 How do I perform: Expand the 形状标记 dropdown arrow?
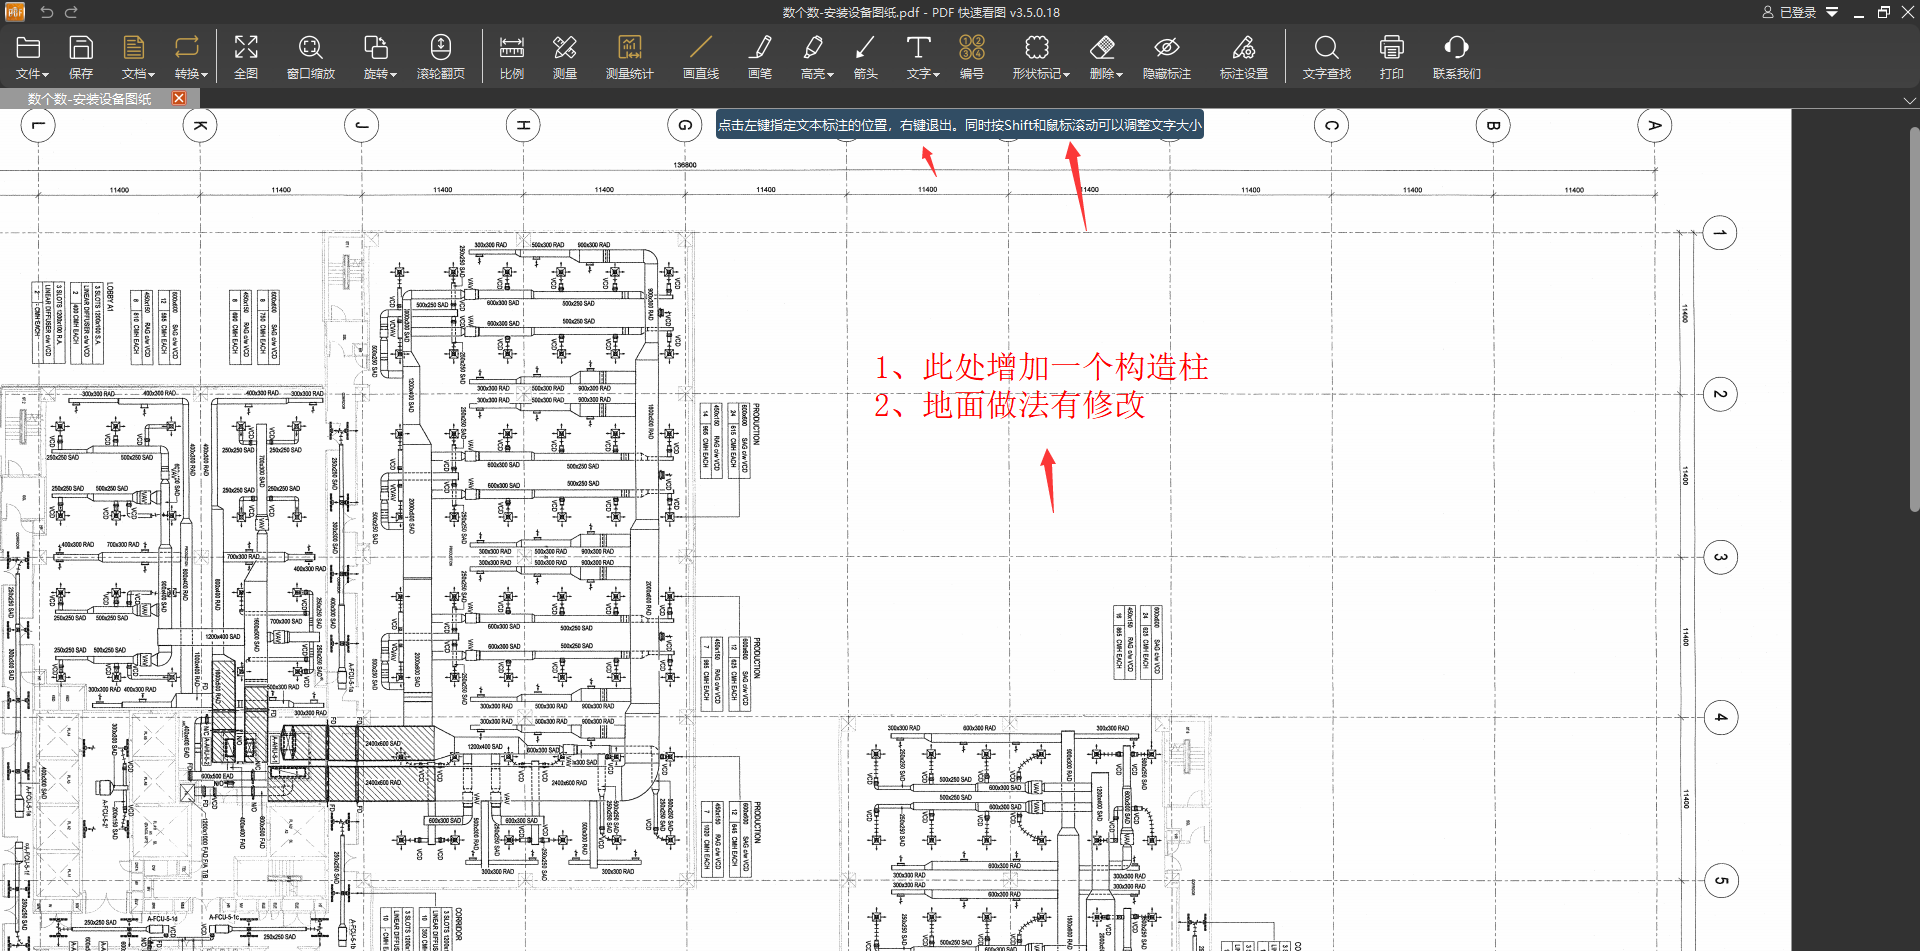[1067, 75]
